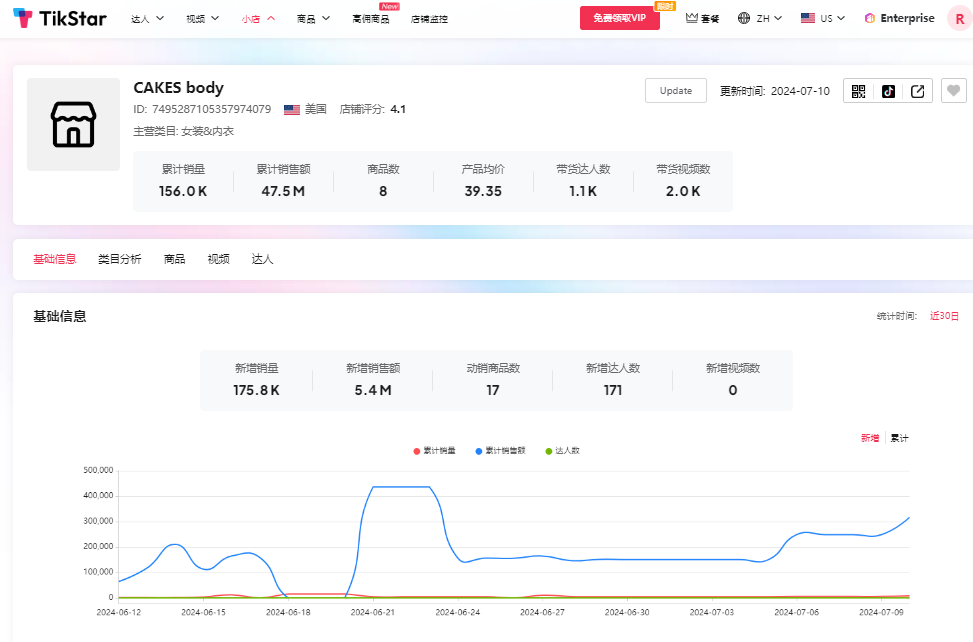Click the Enterprise badge icon
Viewport: 973px width, 642px height.
tap(869, 18)
